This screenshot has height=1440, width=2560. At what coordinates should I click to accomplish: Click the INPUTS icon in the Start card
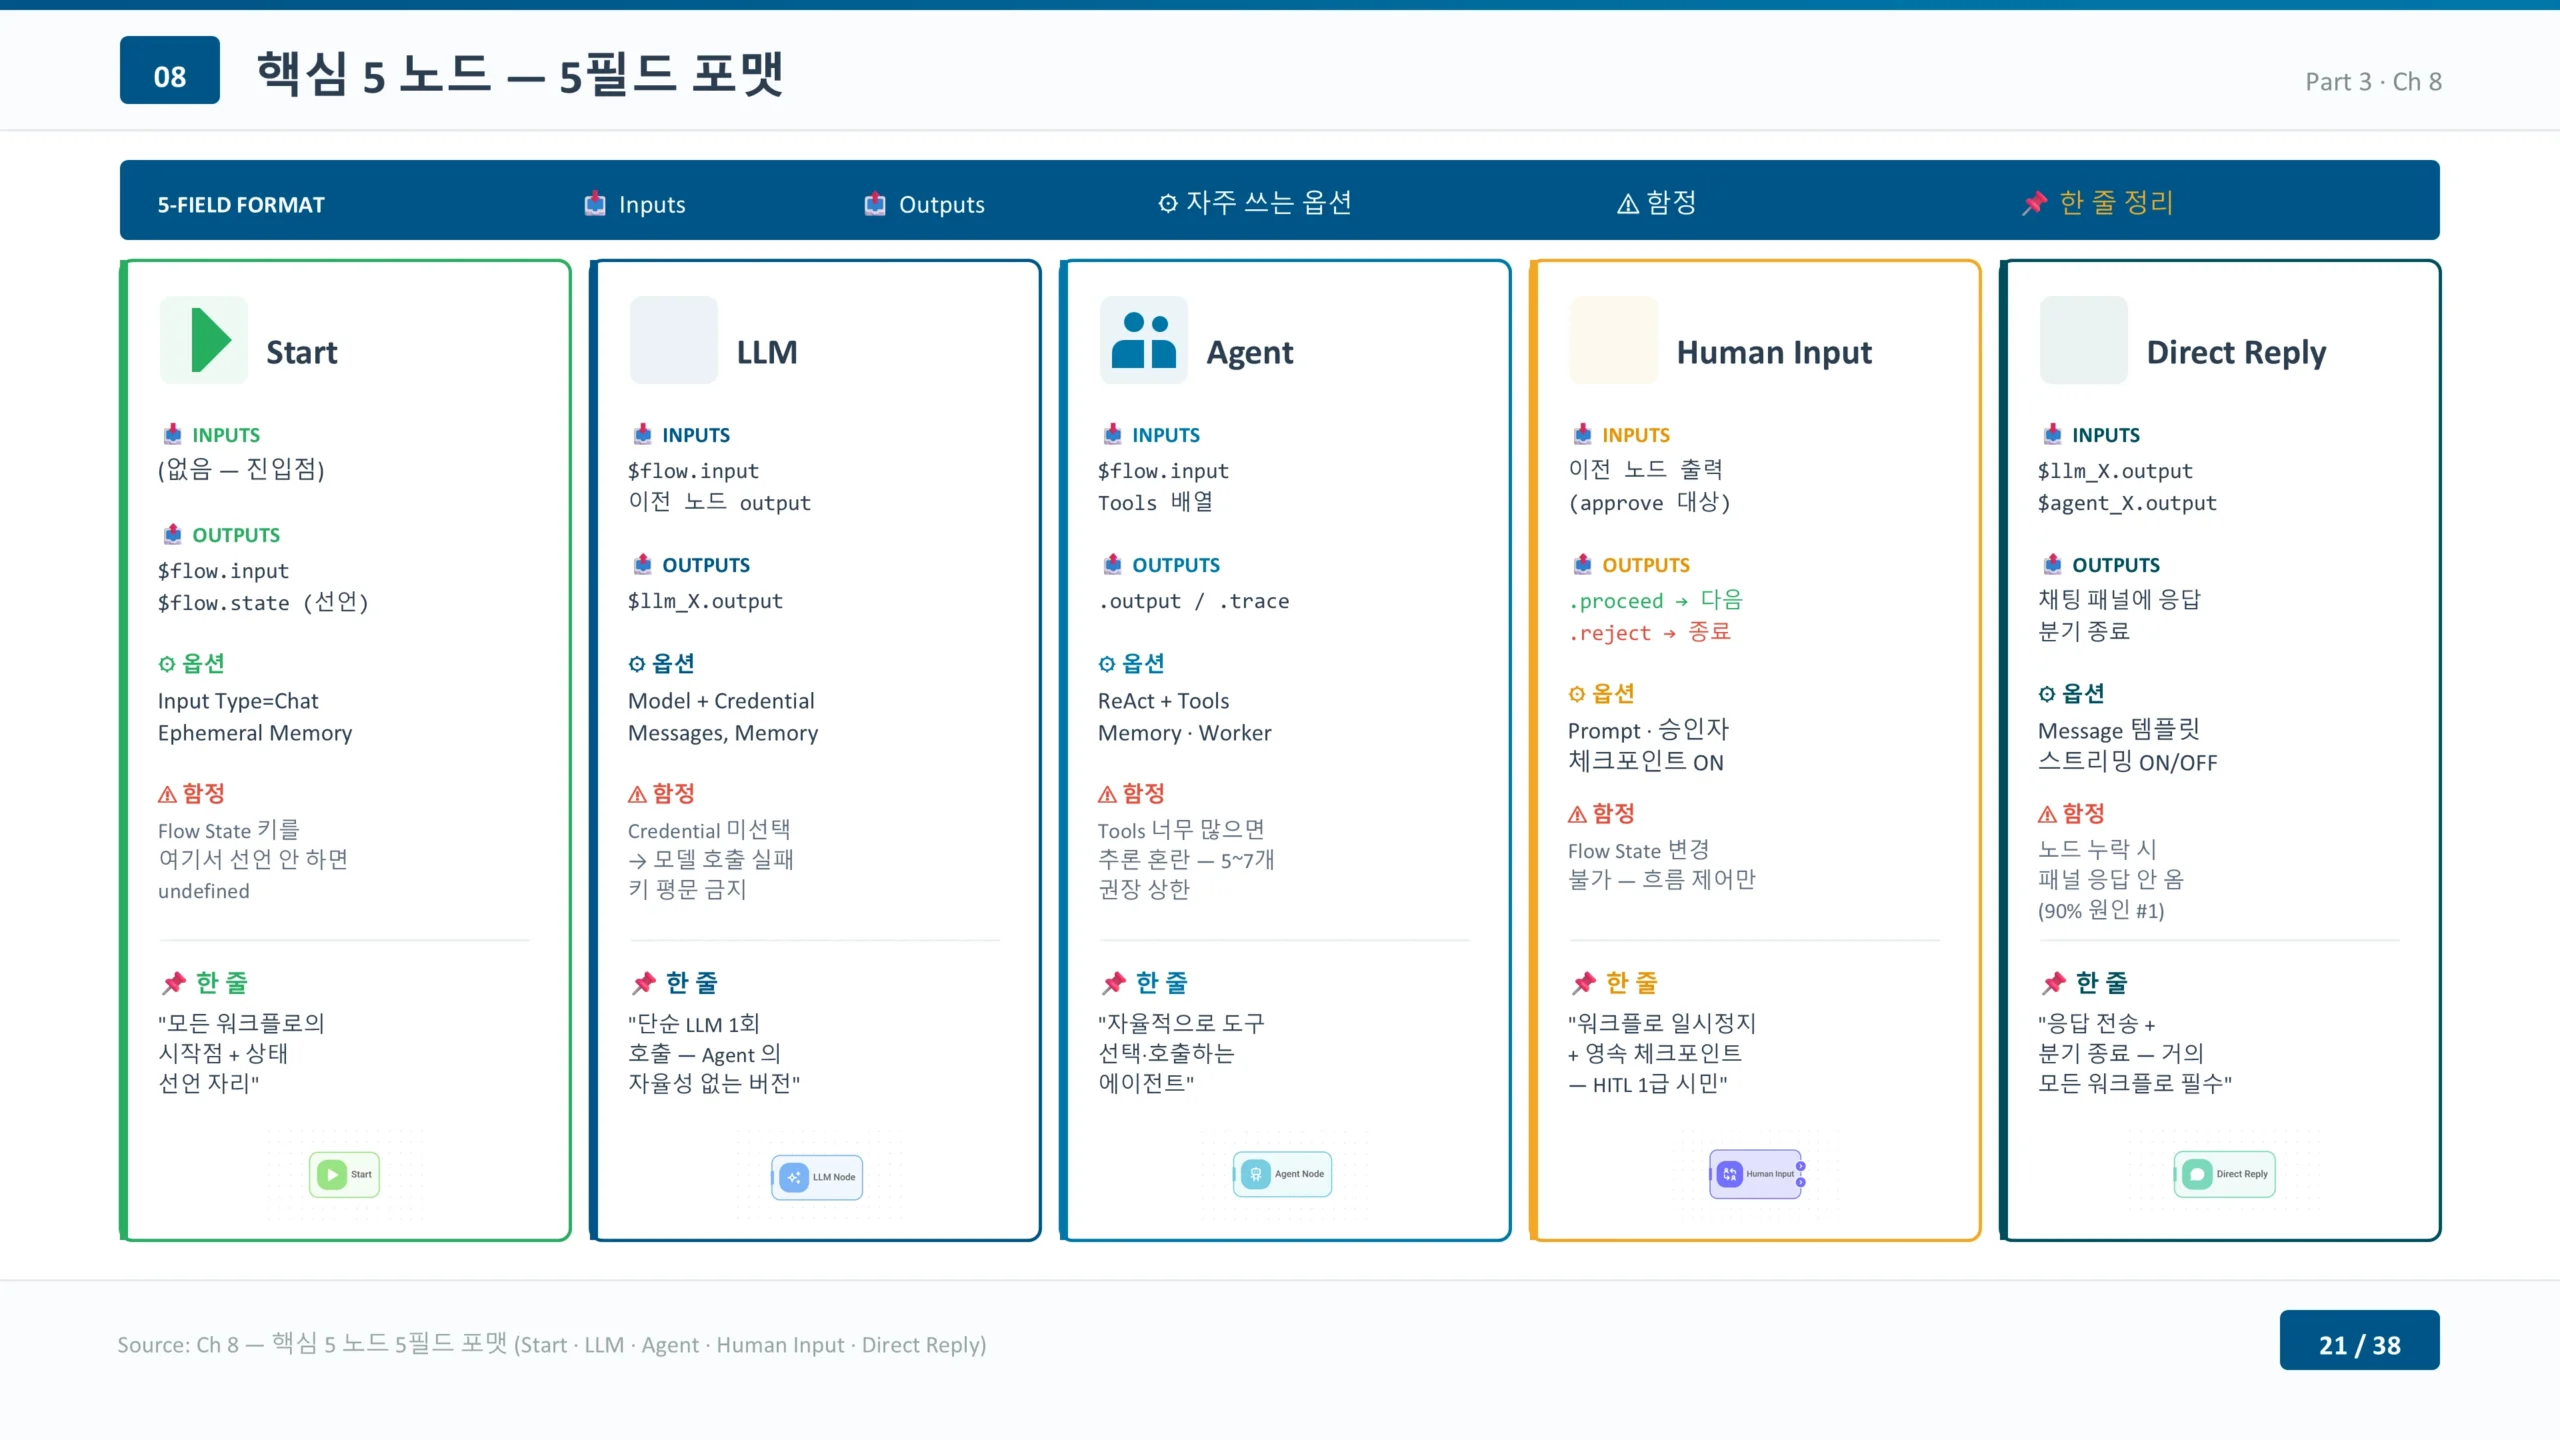tap(173, 434)
